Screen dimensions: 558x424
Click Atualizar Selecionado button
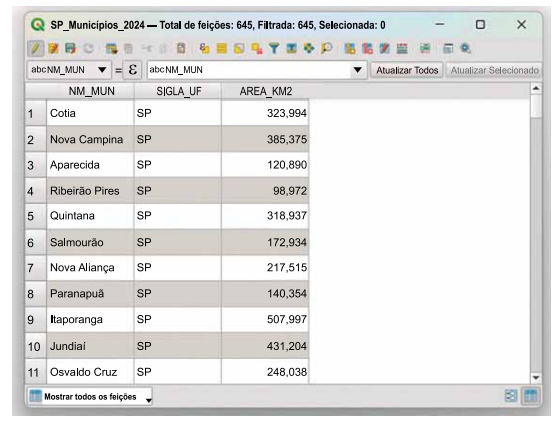[494, 70]
